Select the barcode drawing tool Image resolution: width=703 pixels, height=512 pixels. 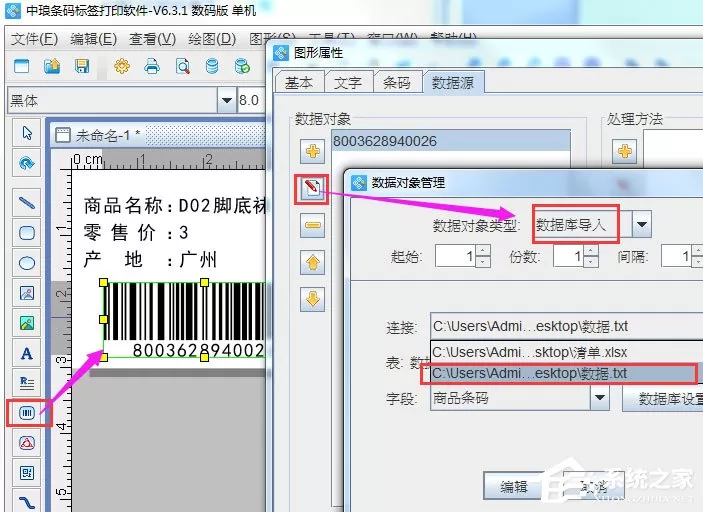coord(27,412)
